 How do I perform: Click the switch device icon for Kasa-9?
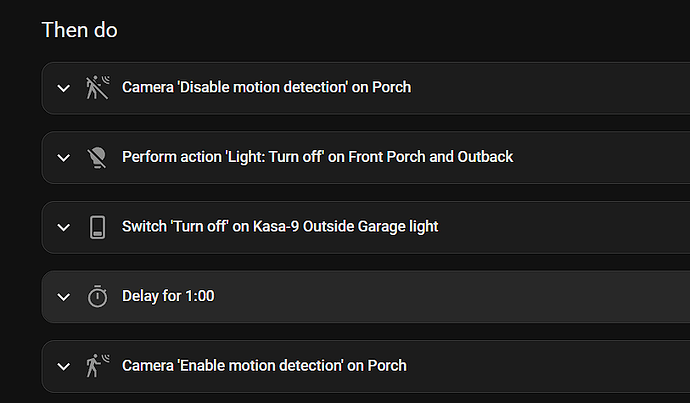(97, 227)
